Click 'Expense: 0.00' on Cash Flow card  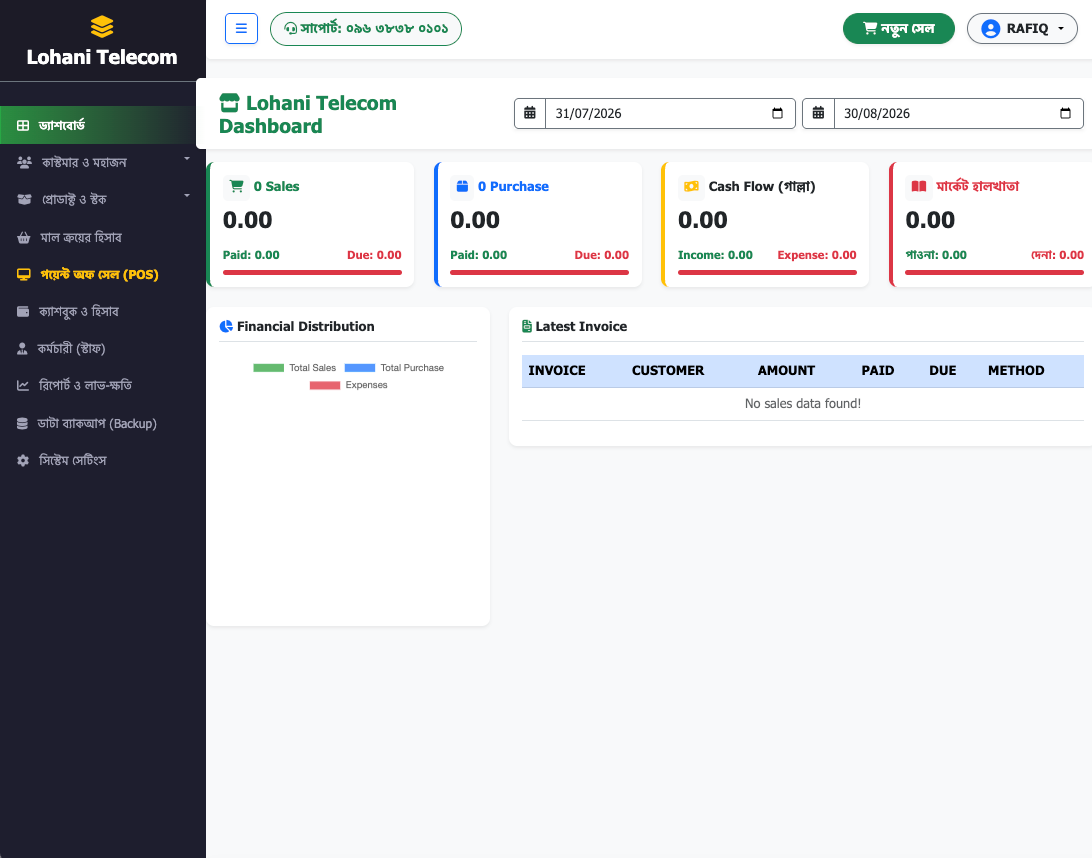point(817,255)
